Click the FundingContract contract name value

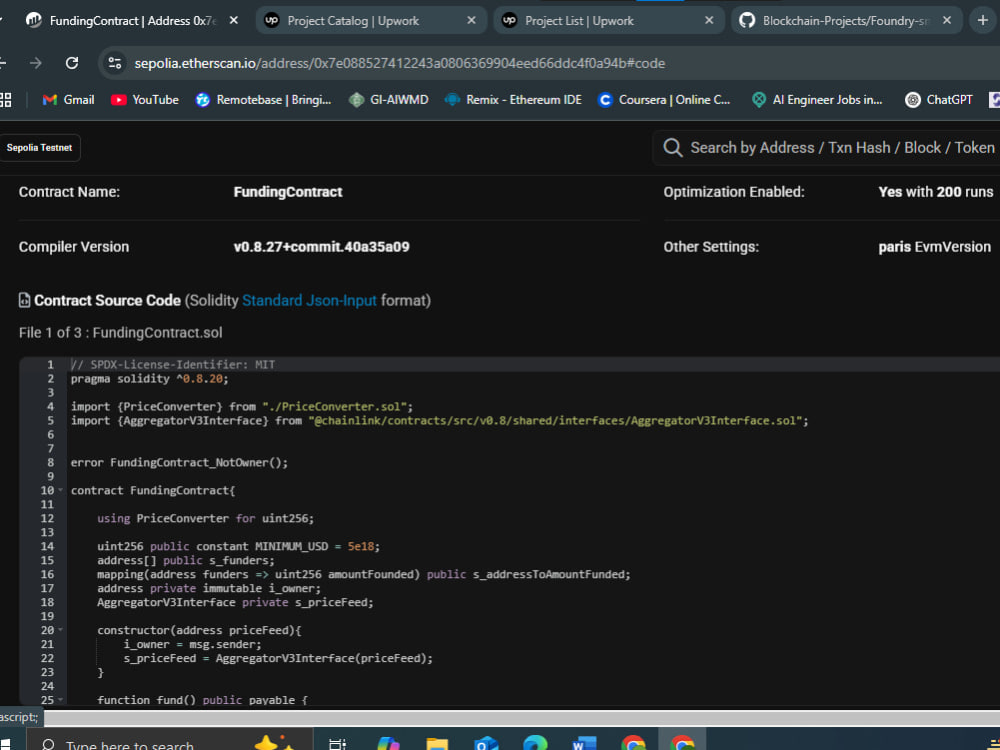pyautogui.click(x=288, y=192)
